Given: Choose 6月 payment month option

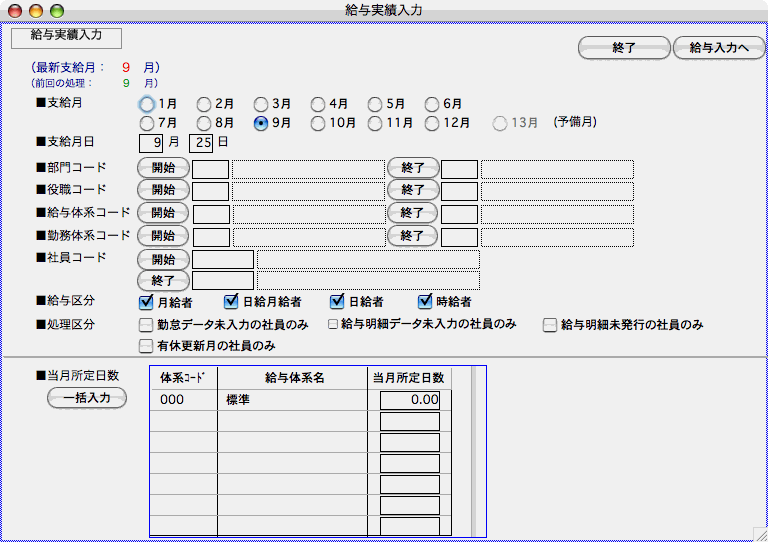Looking at the screenshot, I should [x=433, y=104].
